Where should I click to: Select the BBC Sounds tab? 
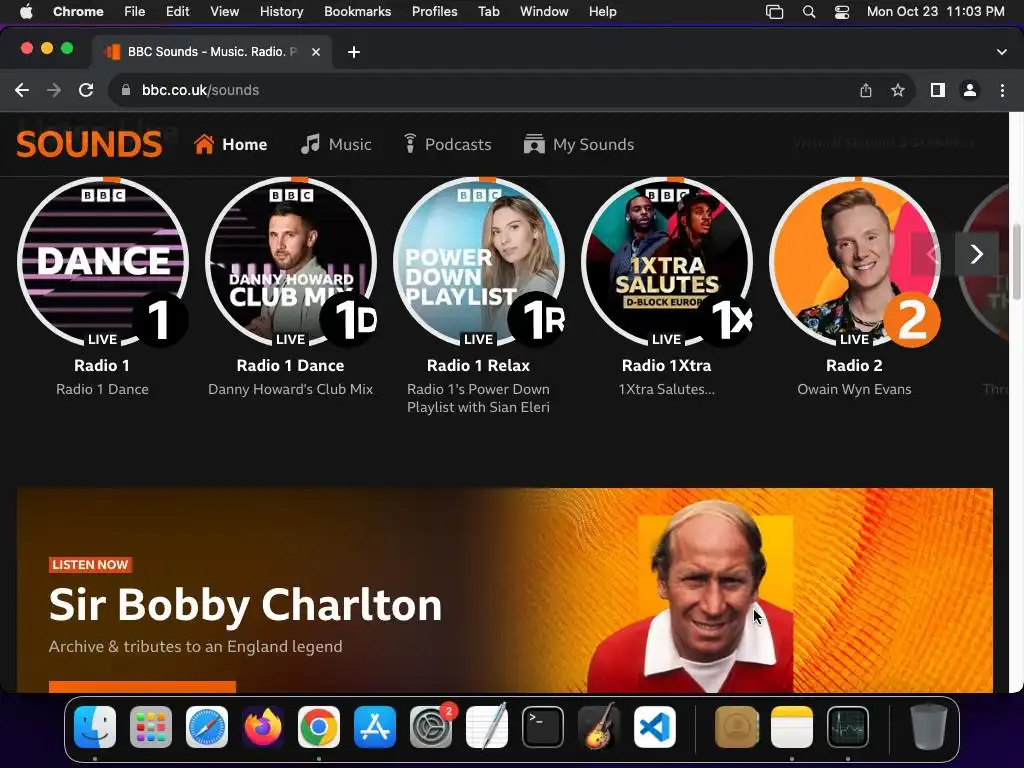click(211, 52)
